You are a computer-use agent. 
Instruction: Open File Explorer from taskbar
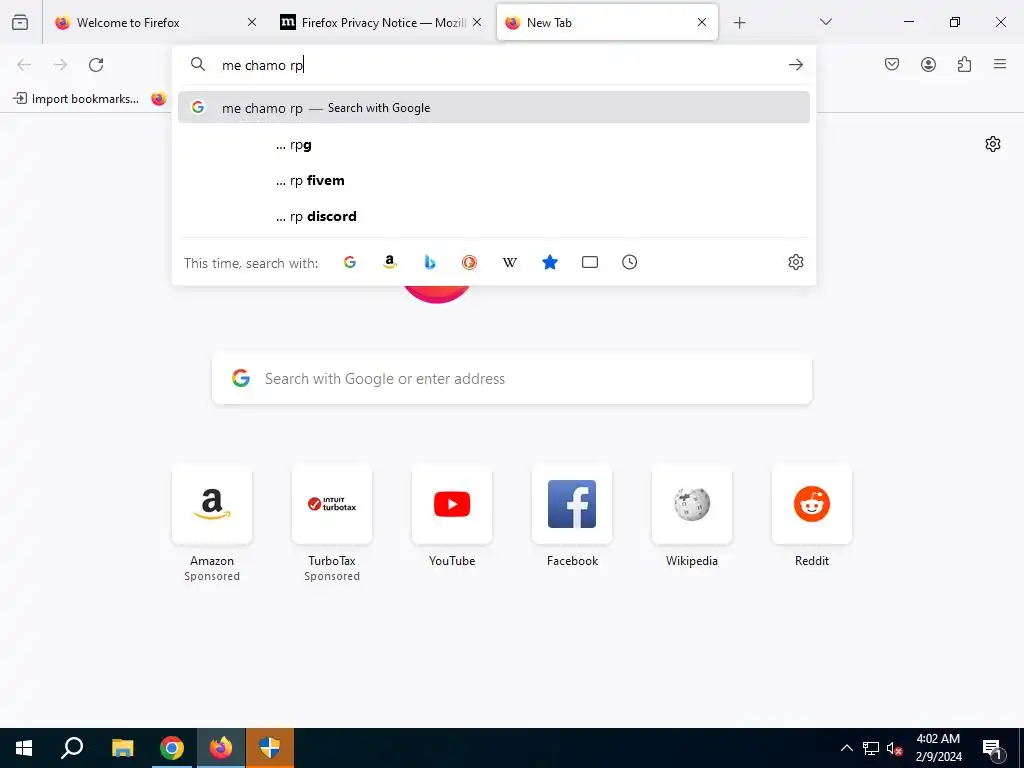[122, 748]
